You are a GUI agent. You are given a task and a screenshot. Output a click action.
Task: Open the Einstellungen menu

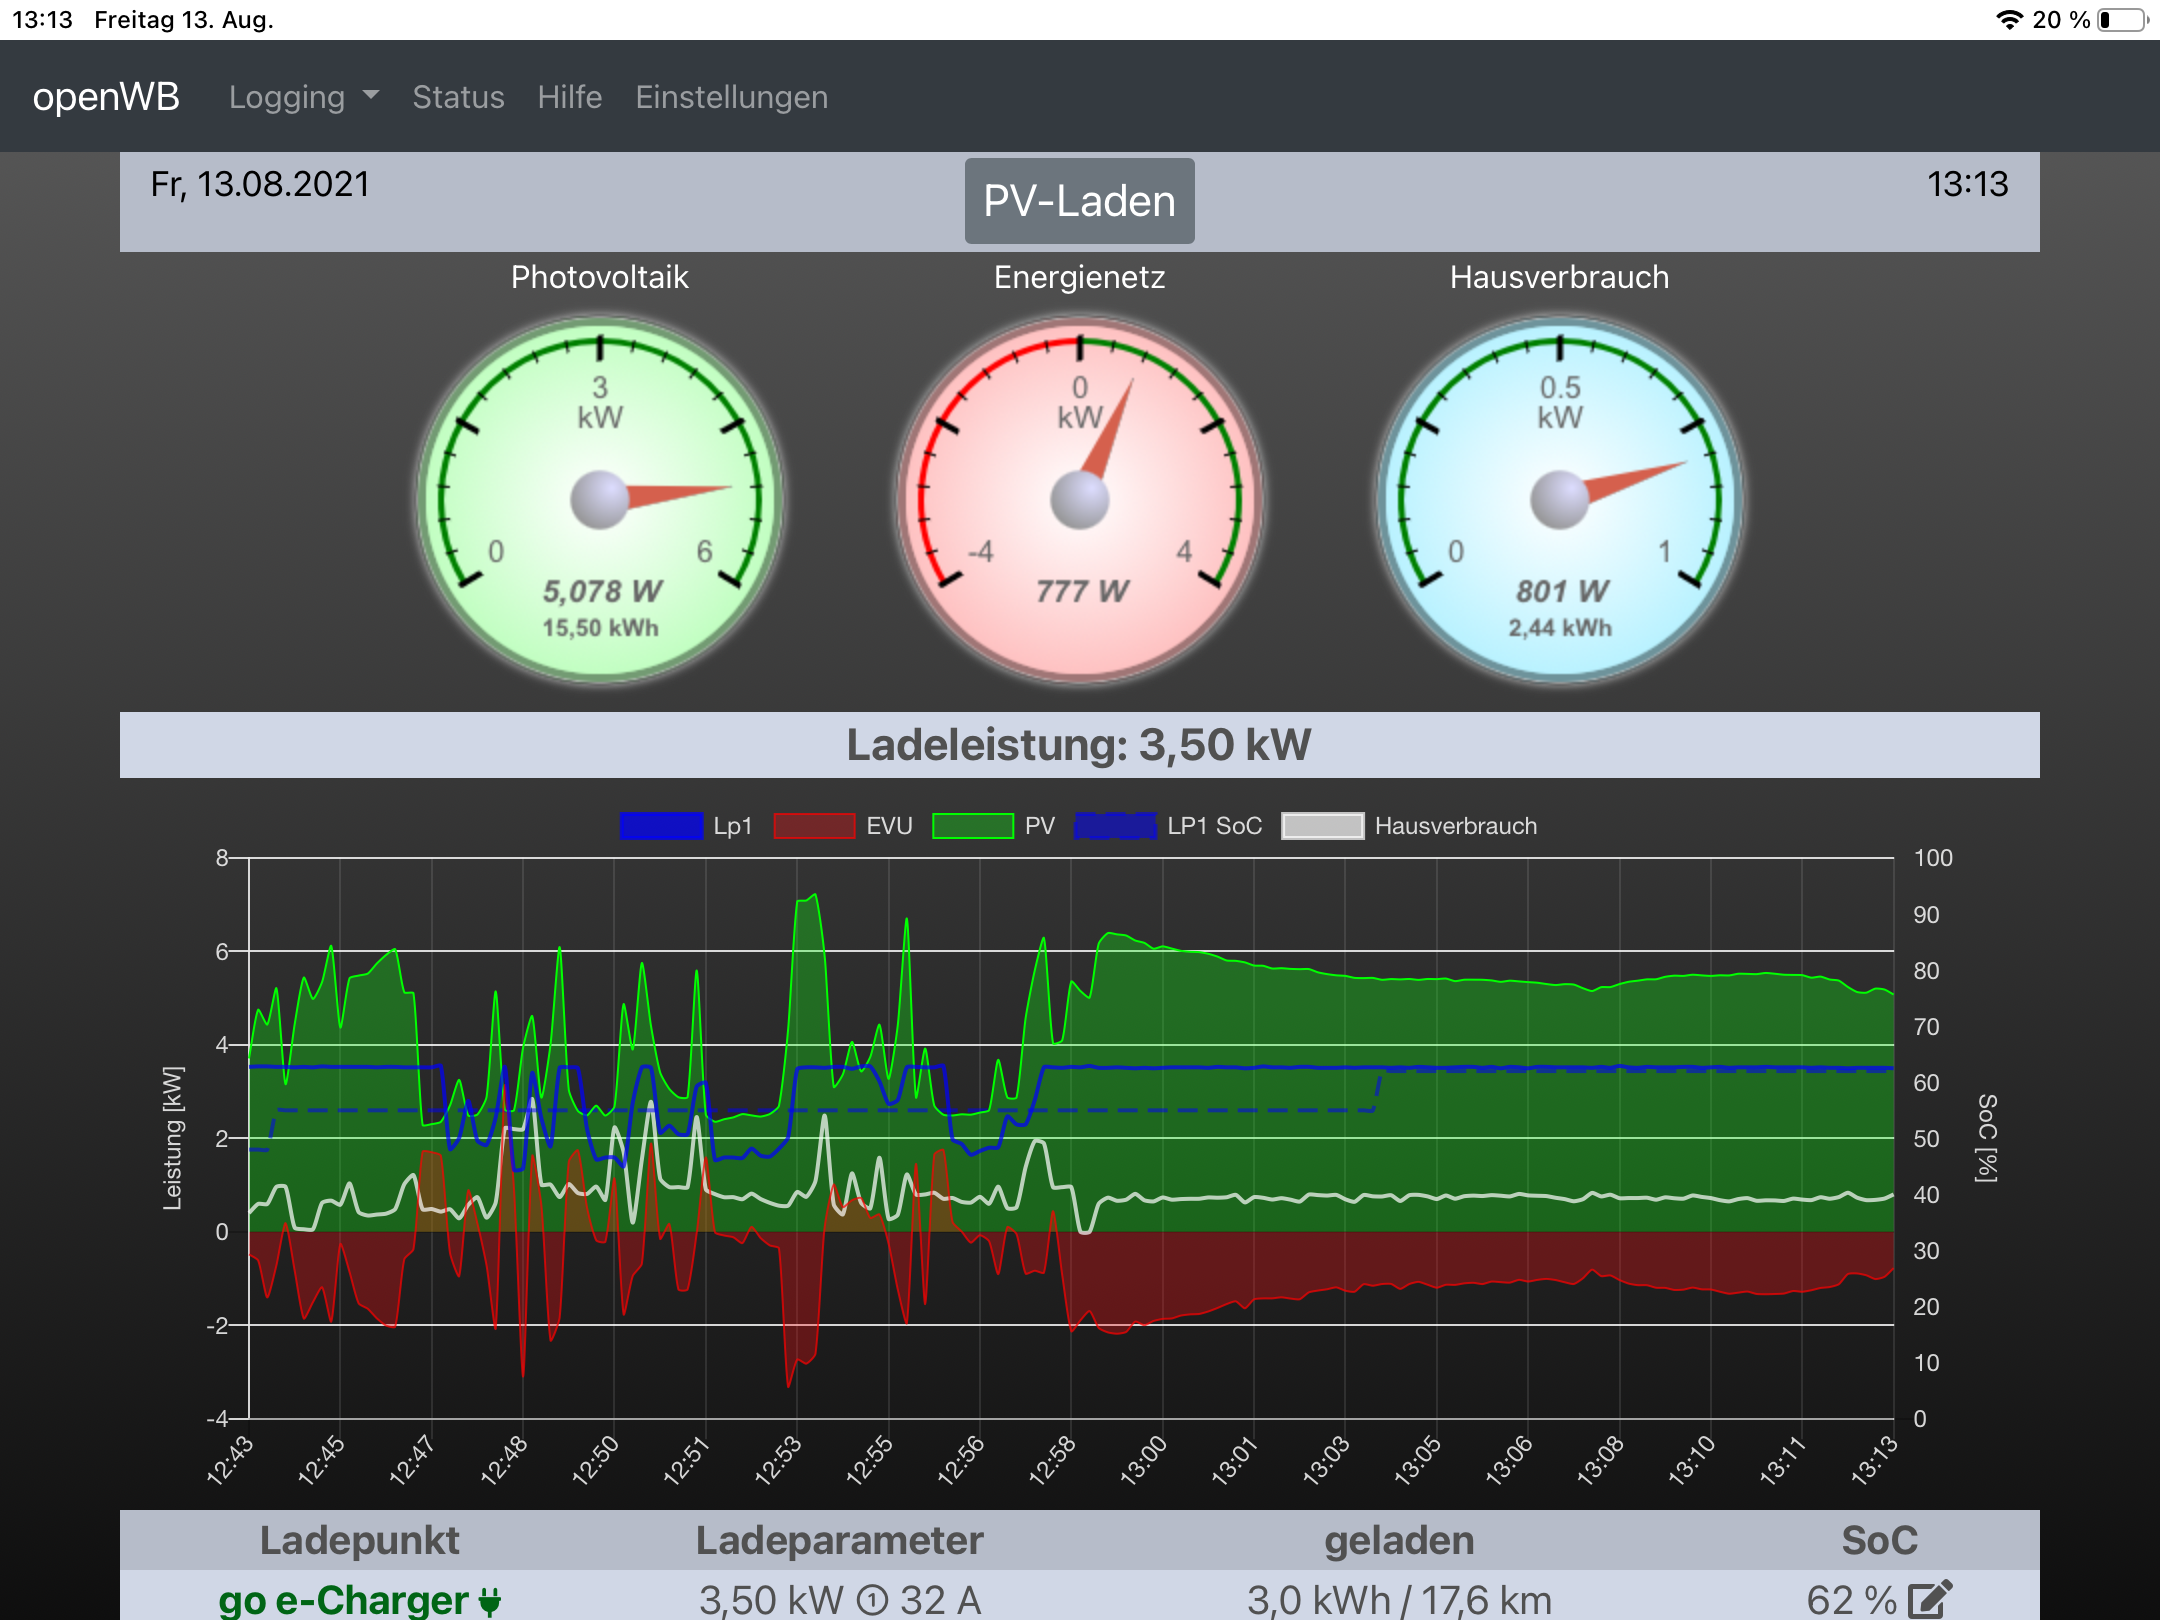coord(731,97)
